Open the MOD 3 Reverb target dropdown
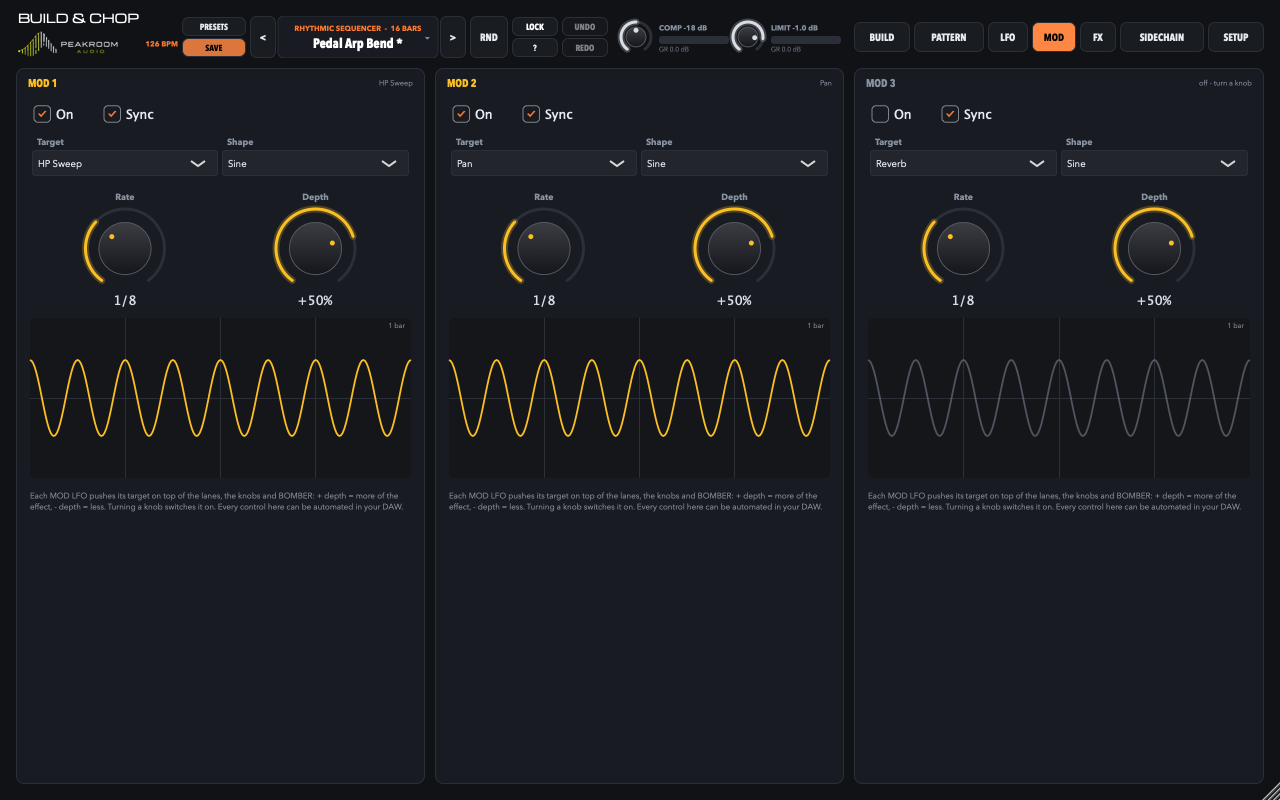The width and height of the screenshot is (1280, 800). point(962,163)
